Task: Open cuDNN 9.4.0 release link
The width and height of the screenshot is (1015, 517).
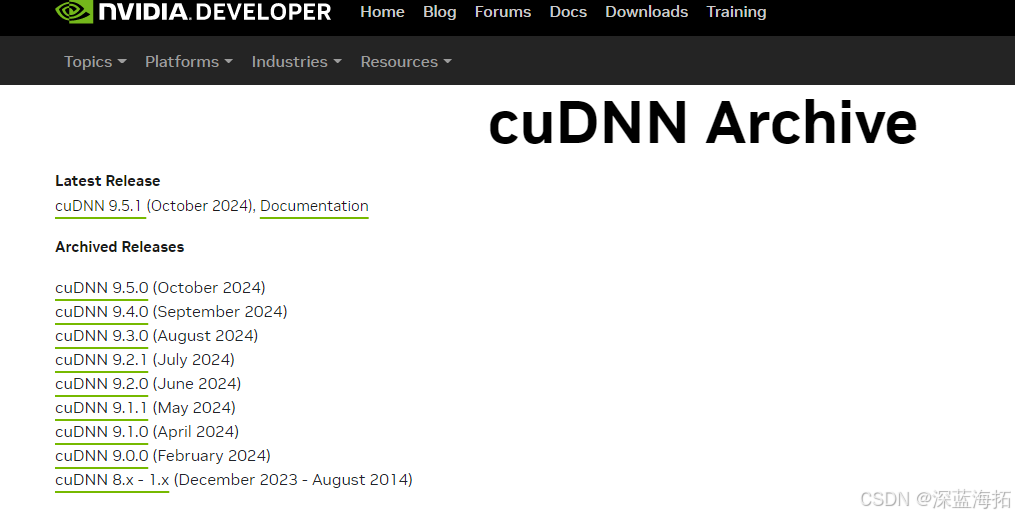Action: pyautogui.click(x=102, y=311)
